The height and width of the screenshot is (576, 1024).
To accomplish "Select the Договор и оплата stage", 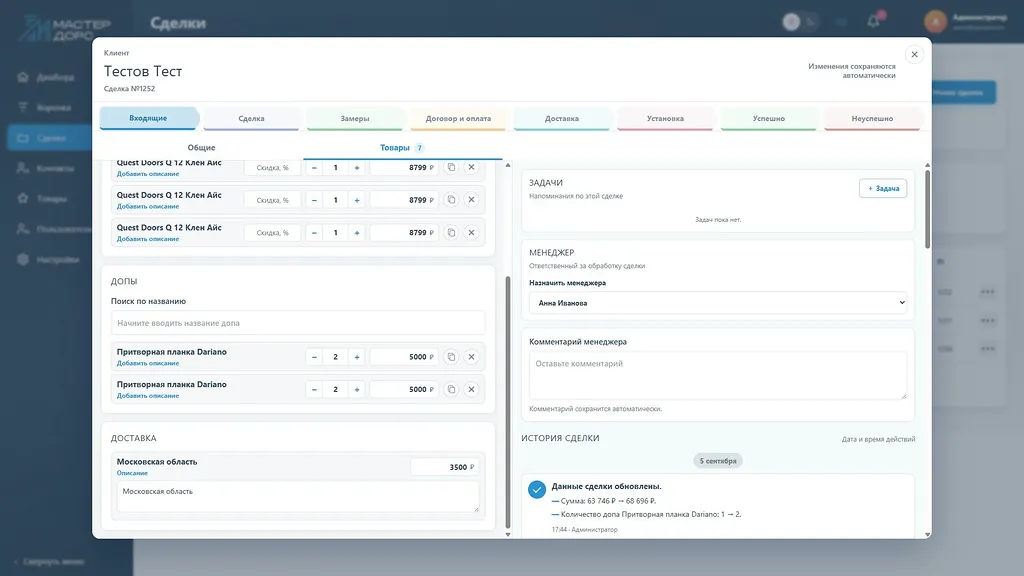I will (x=458, y=118).
